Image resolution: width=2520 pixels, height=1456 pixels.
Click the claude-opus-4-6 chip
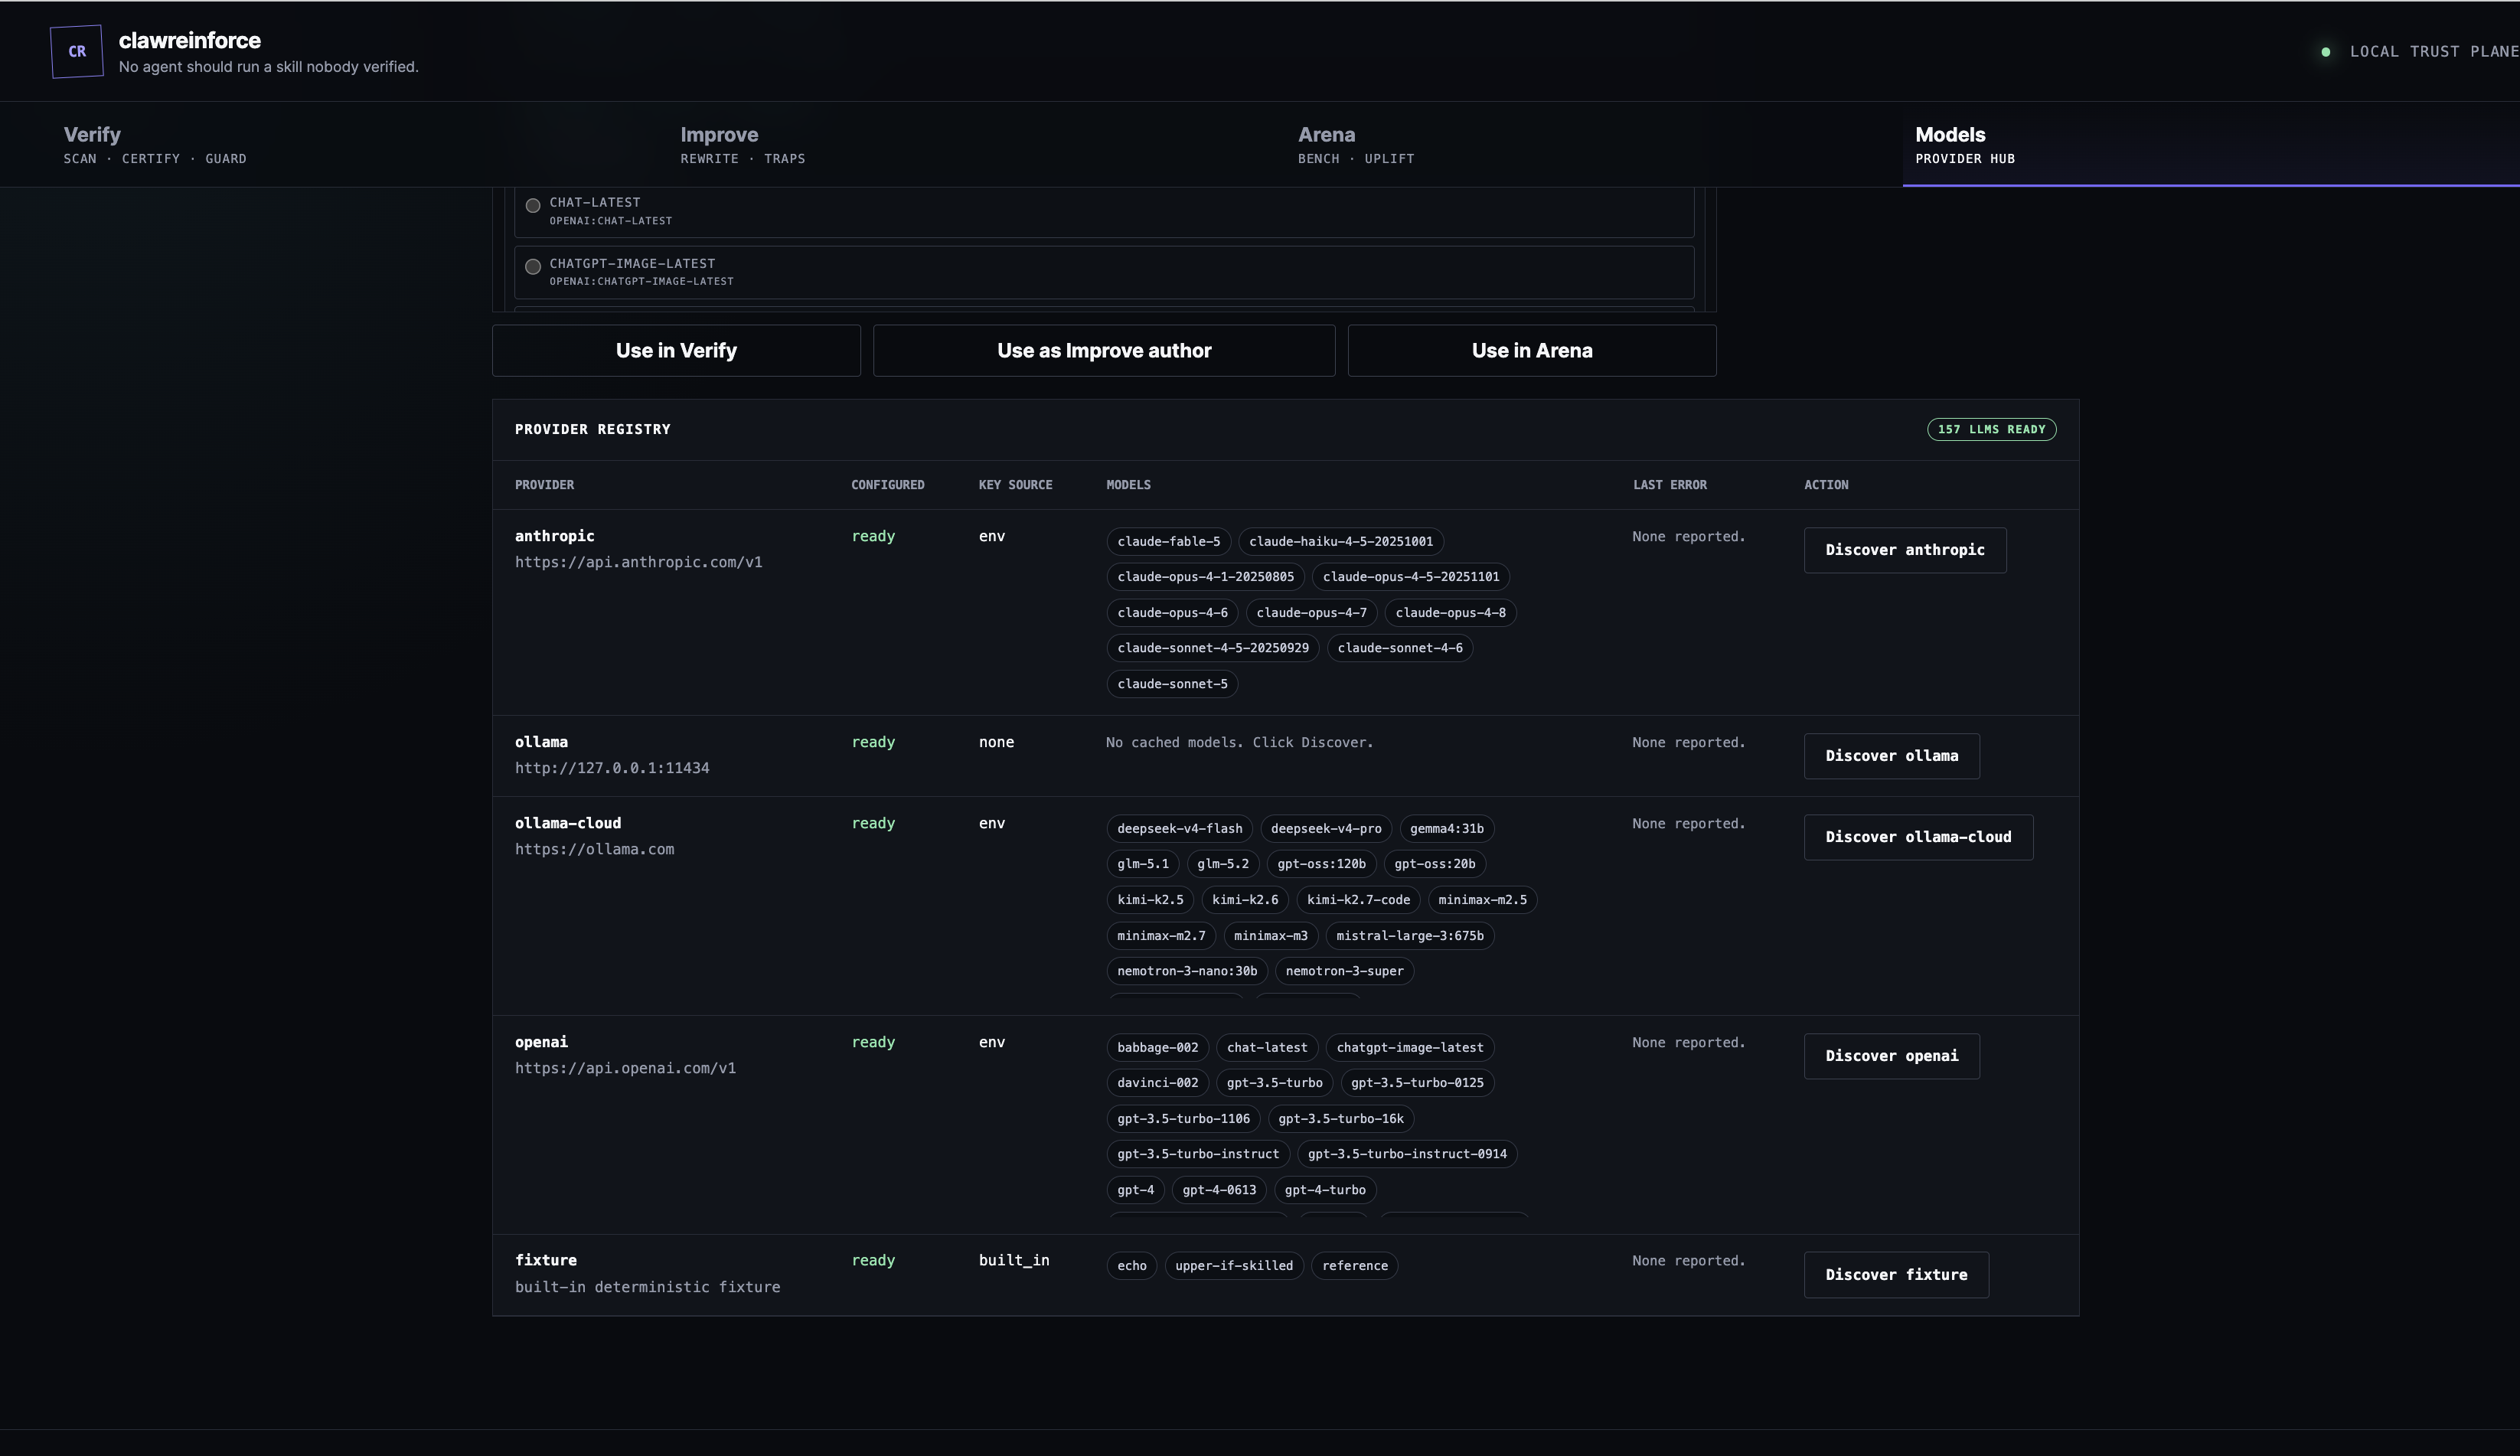[x=1172, y=613]
